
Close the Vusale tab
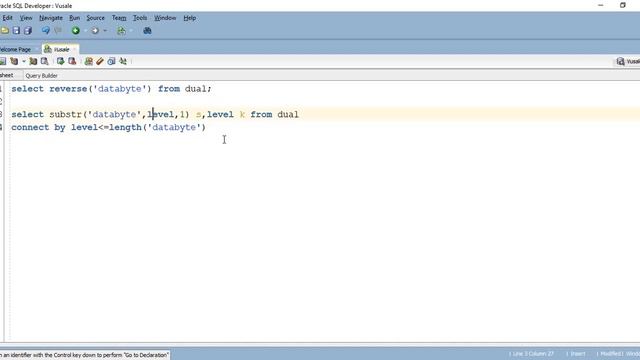pyautogui.click(x=74, y=49)
